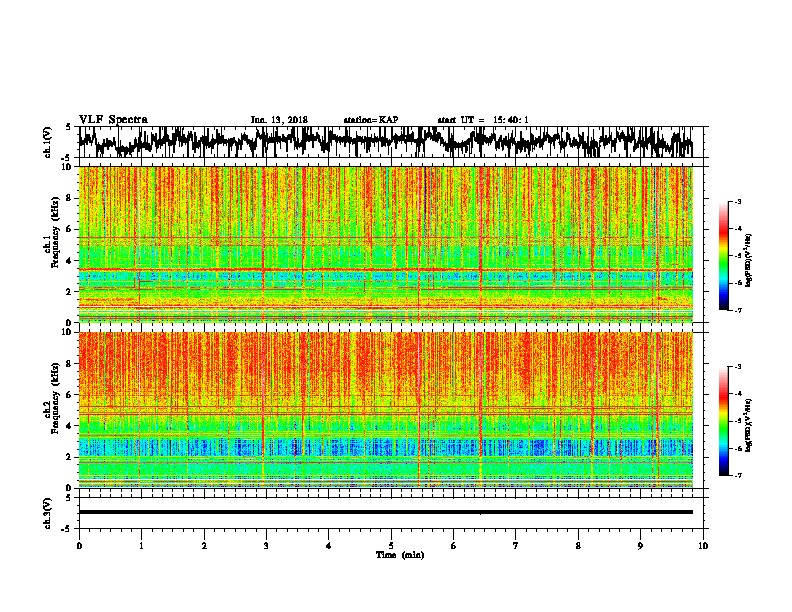The width and height of the screenshot is (792, 612).
Task: Click the ch.1 color bar "-3" tick value
Action: [738, 201]
